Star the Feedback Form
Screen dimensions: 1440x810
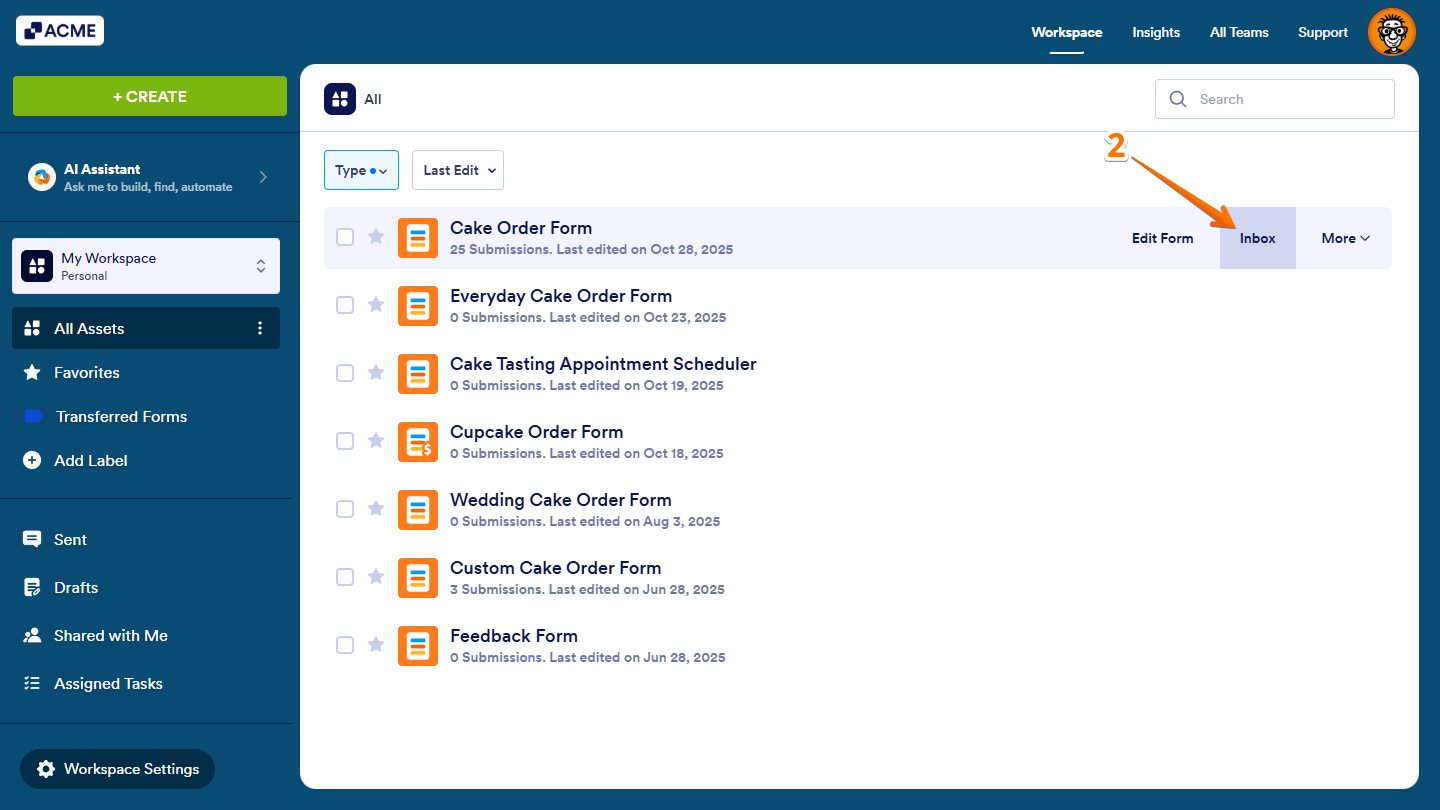(x=376, y=644)
